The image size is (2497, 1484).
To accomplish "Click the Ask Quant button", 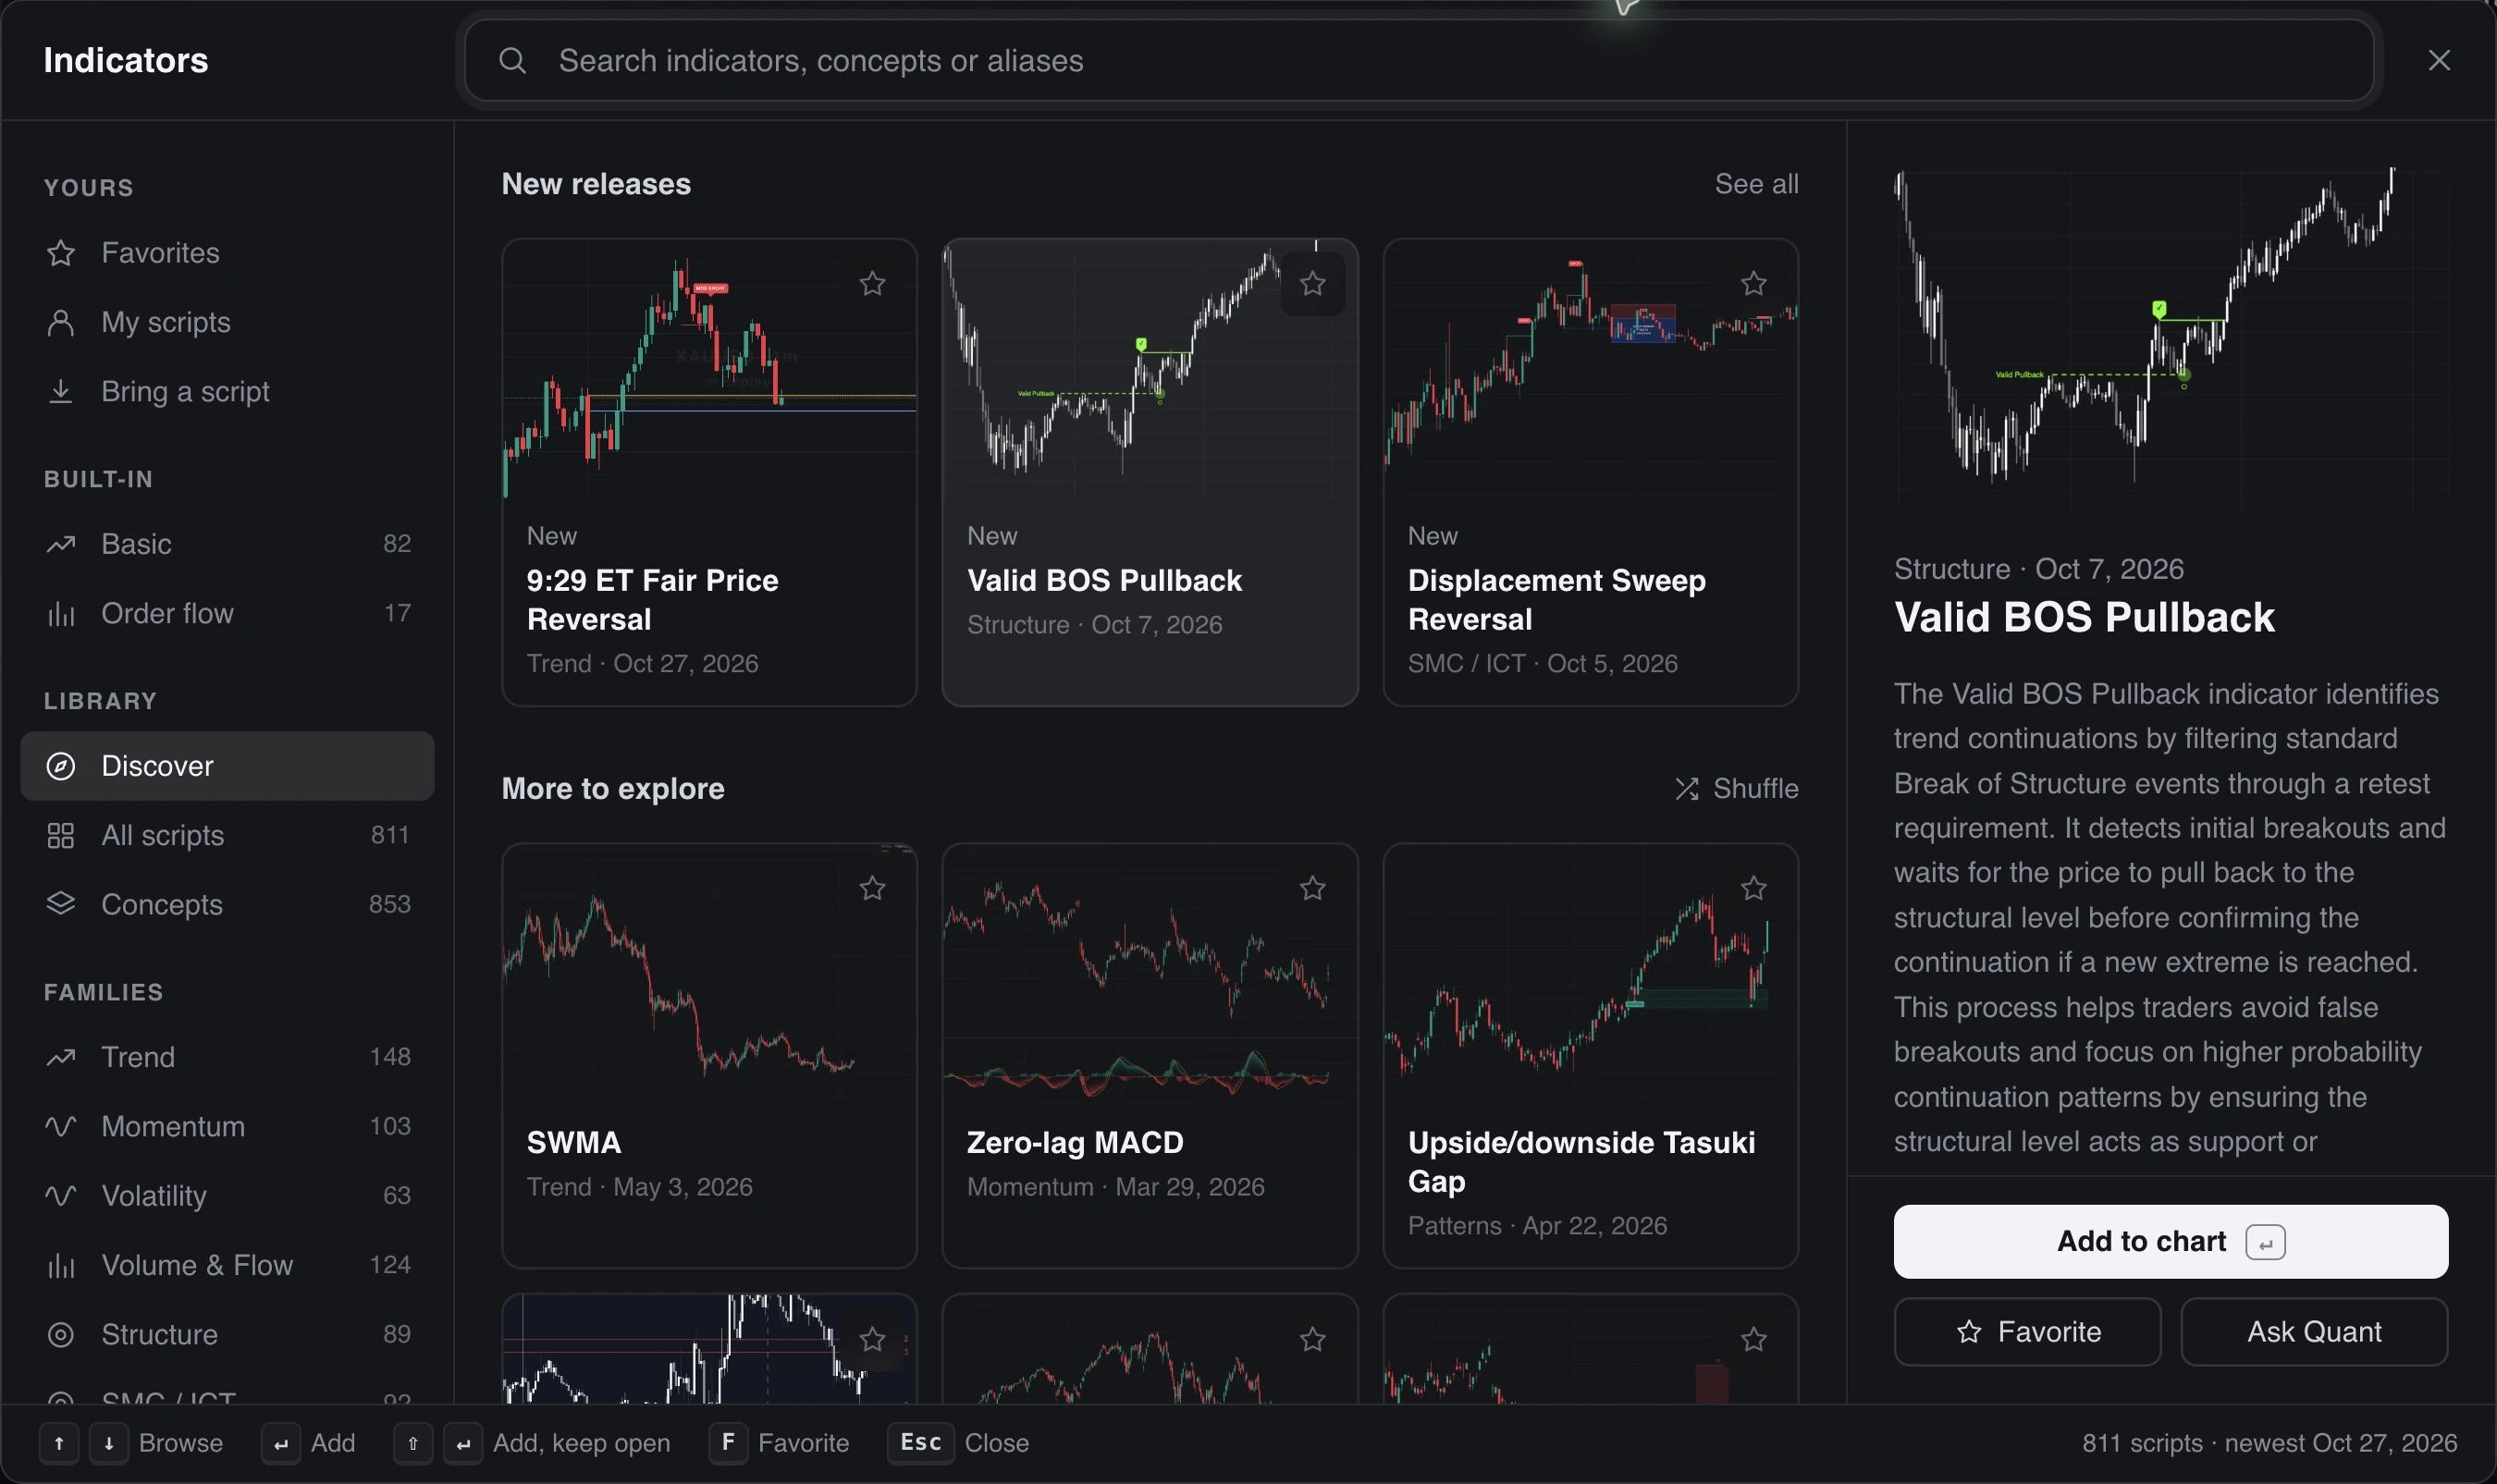I will tap(2314, 1332).
